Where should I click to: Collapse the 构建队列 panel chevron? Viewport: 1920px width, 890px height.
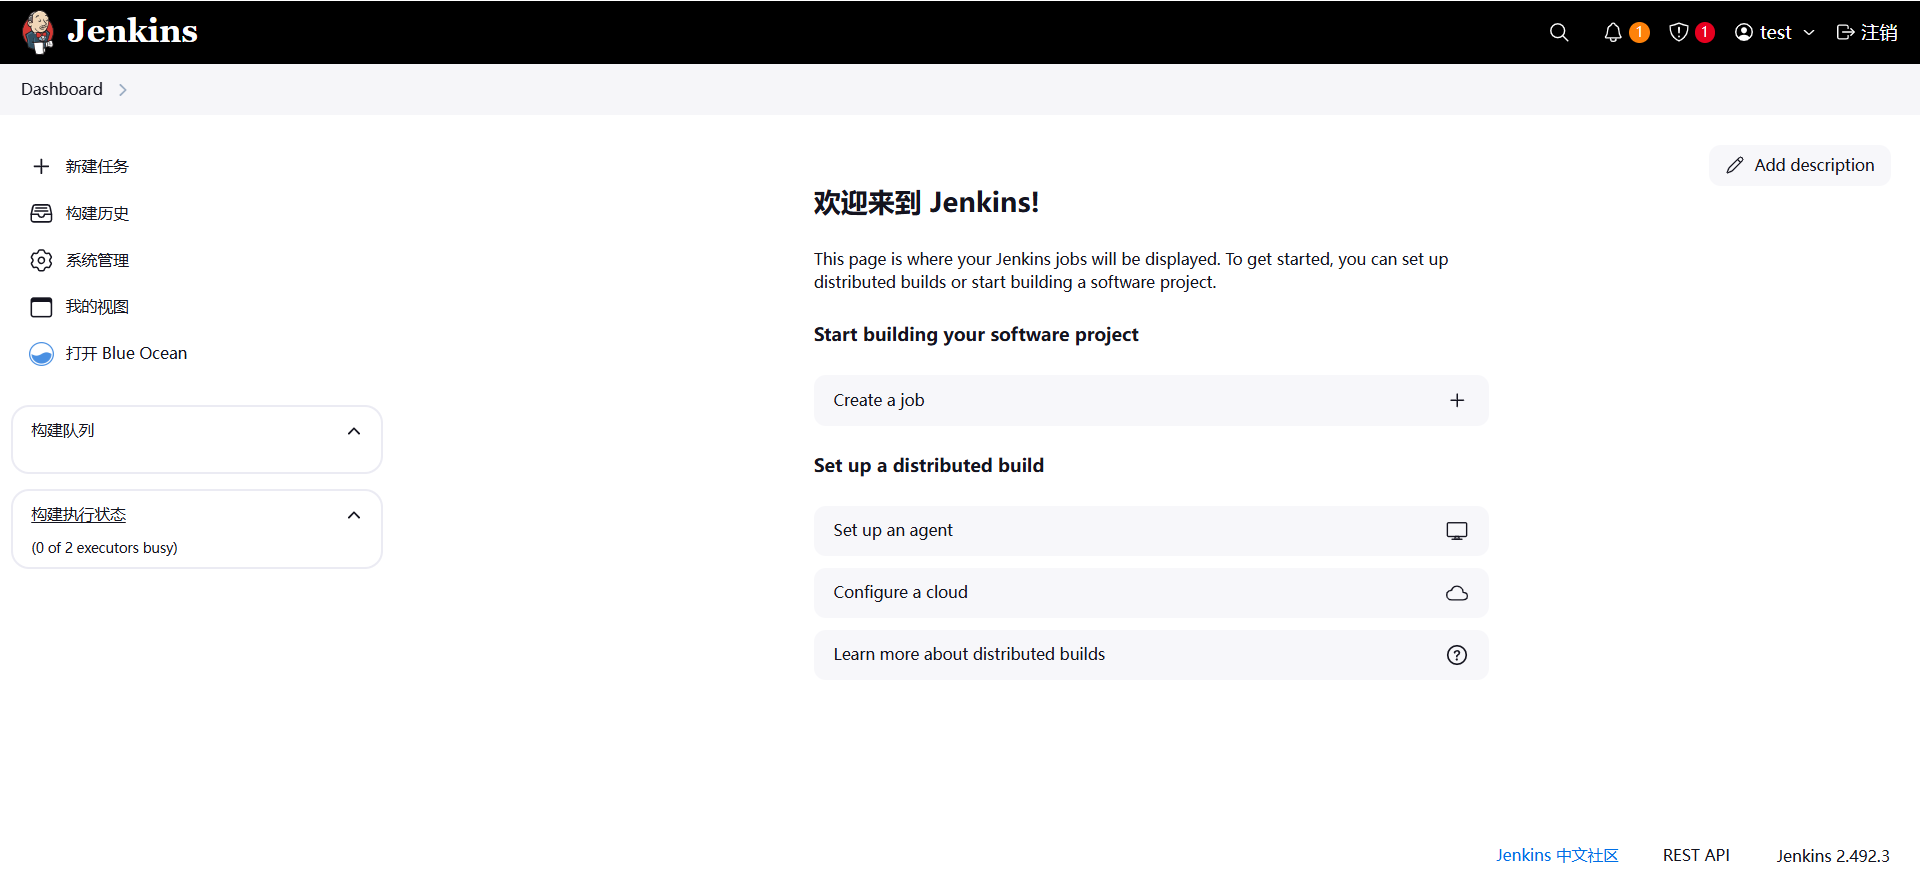[x=354, y=431]
